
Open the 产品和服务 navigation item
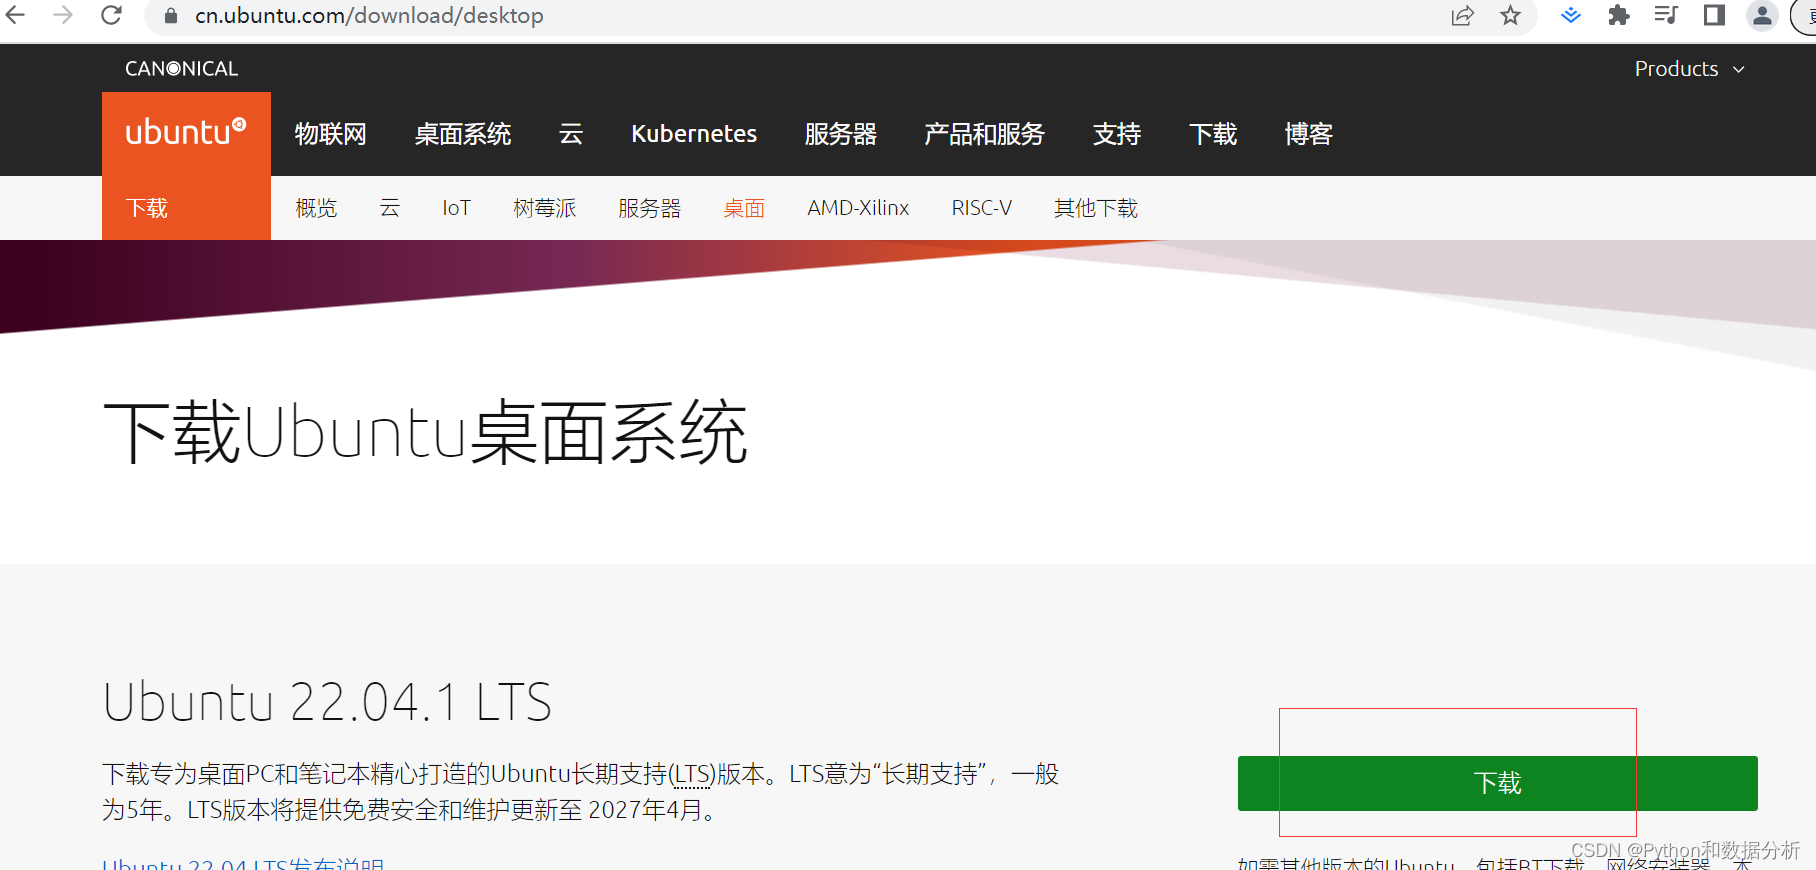point(984,134)
